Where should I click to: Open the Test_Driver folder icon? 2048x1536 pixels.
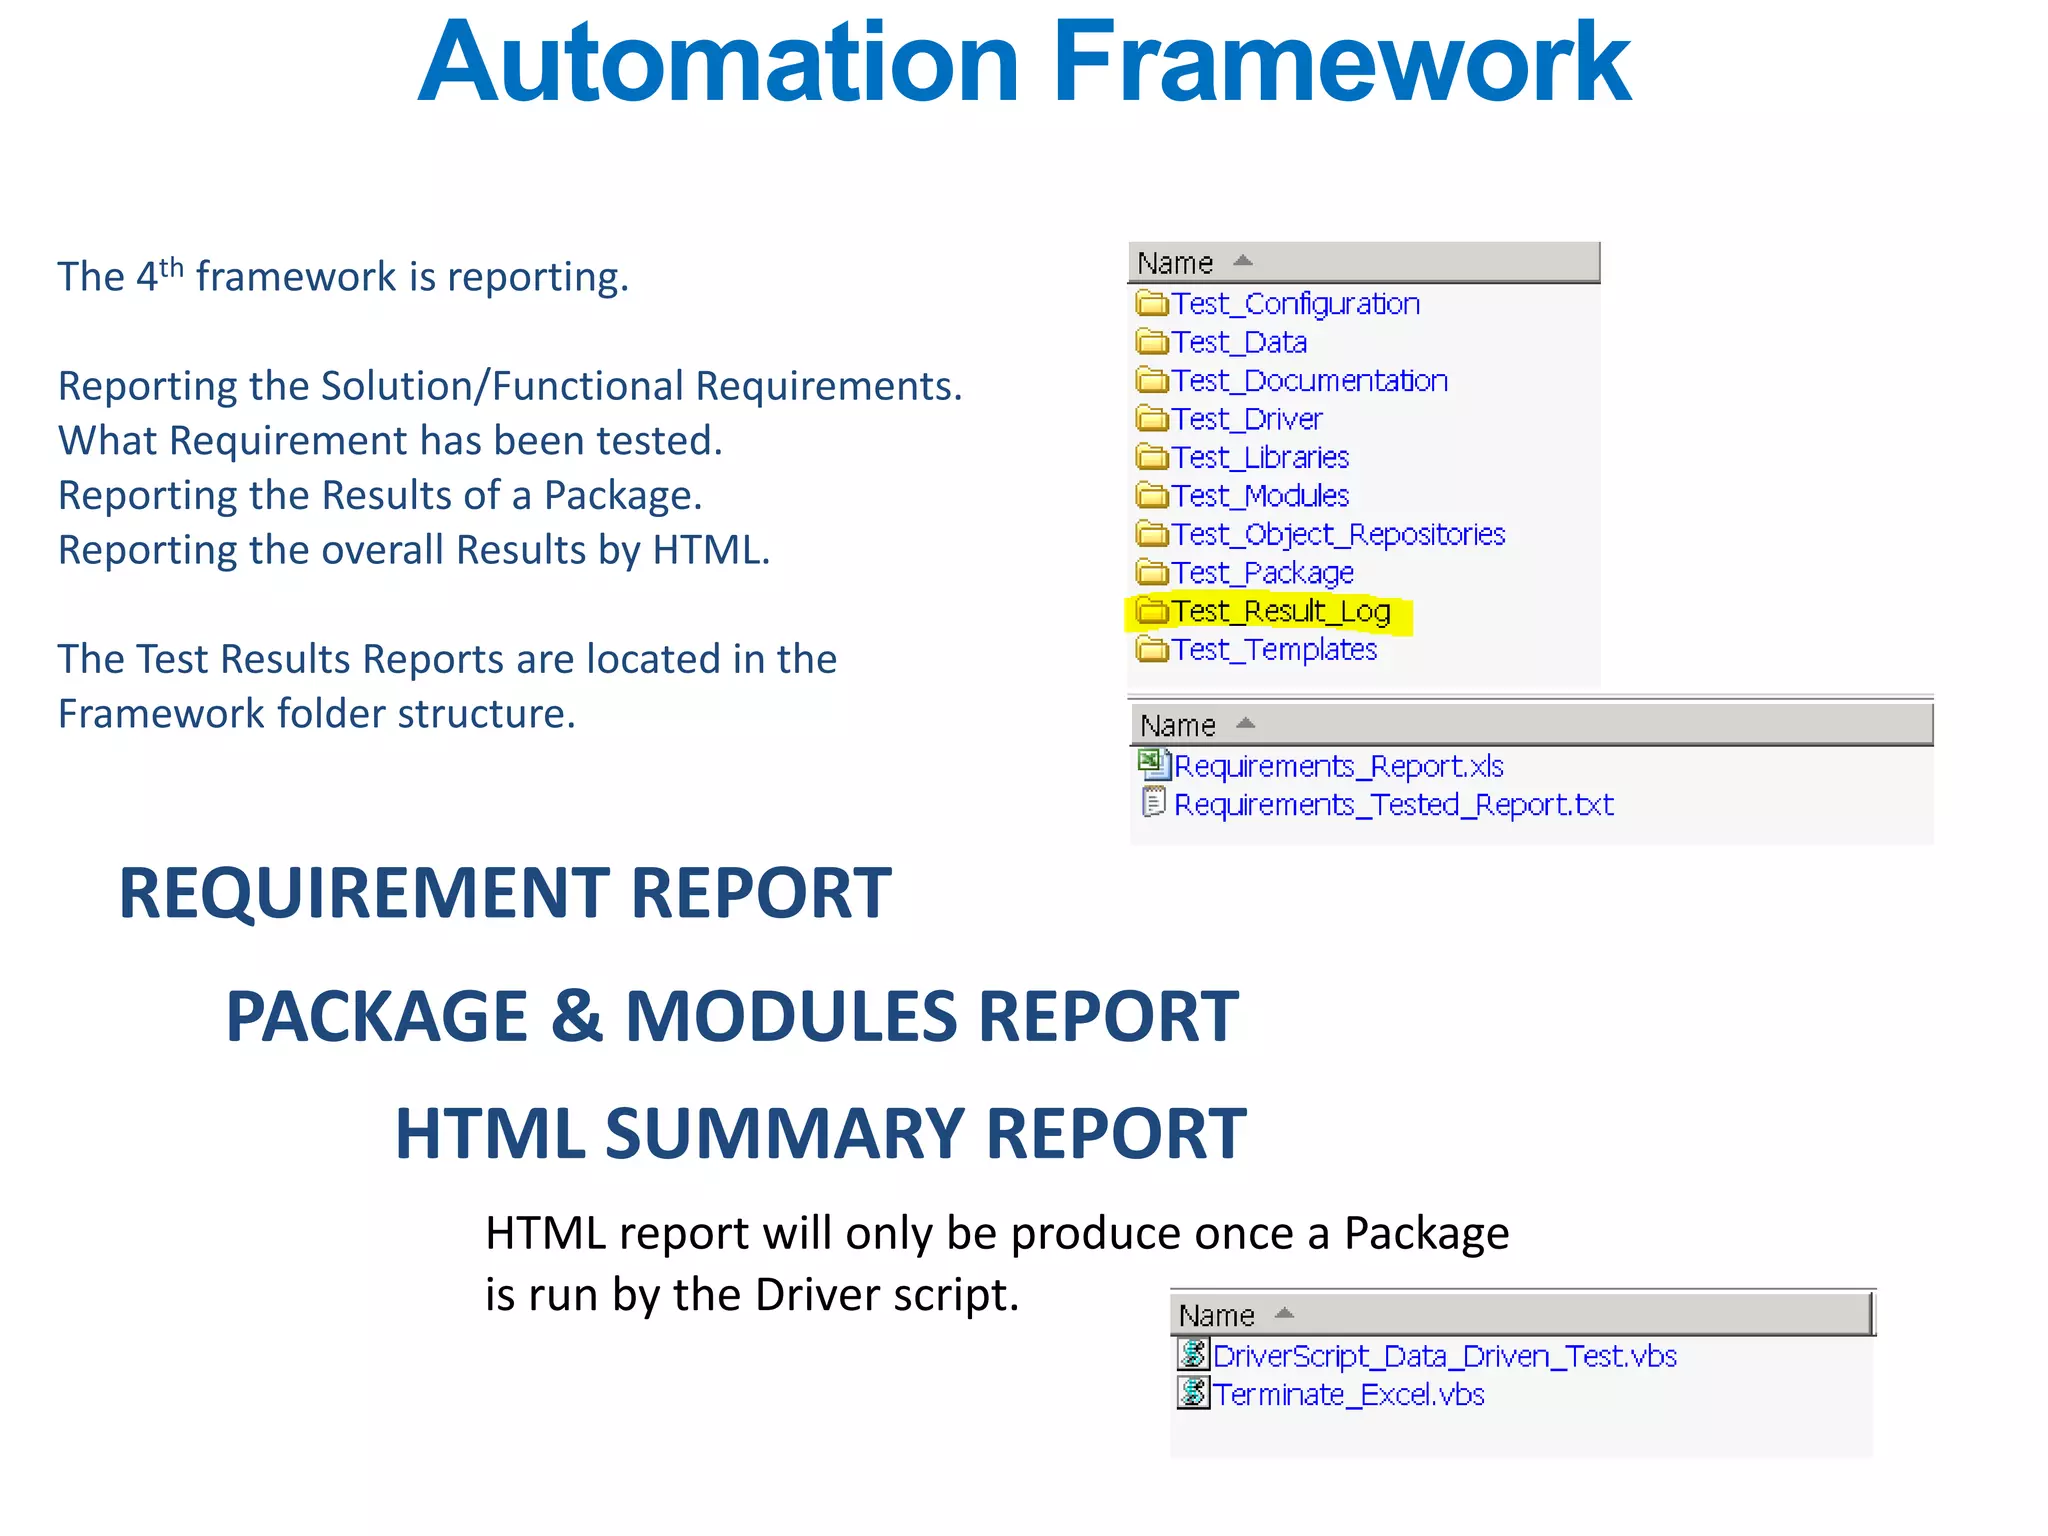coord(1152,418)
